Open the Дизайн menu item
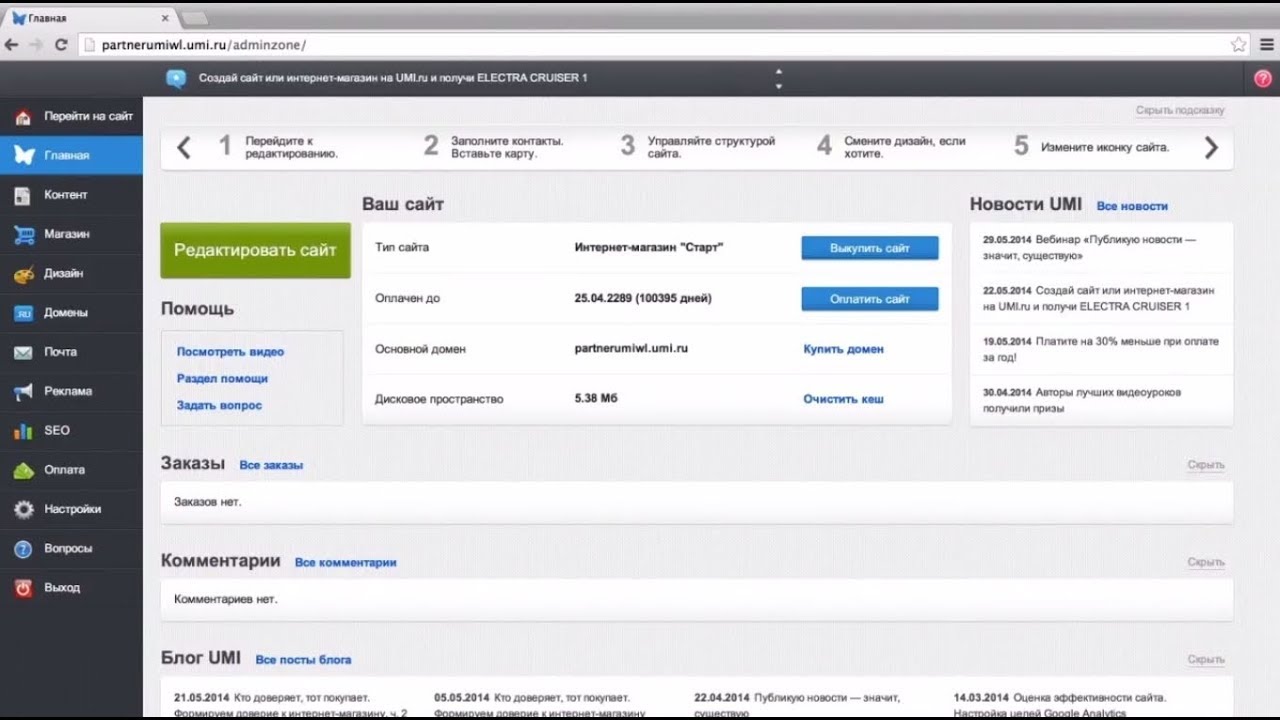Viewport: 1280px width, 720px height. pos(71,273)
